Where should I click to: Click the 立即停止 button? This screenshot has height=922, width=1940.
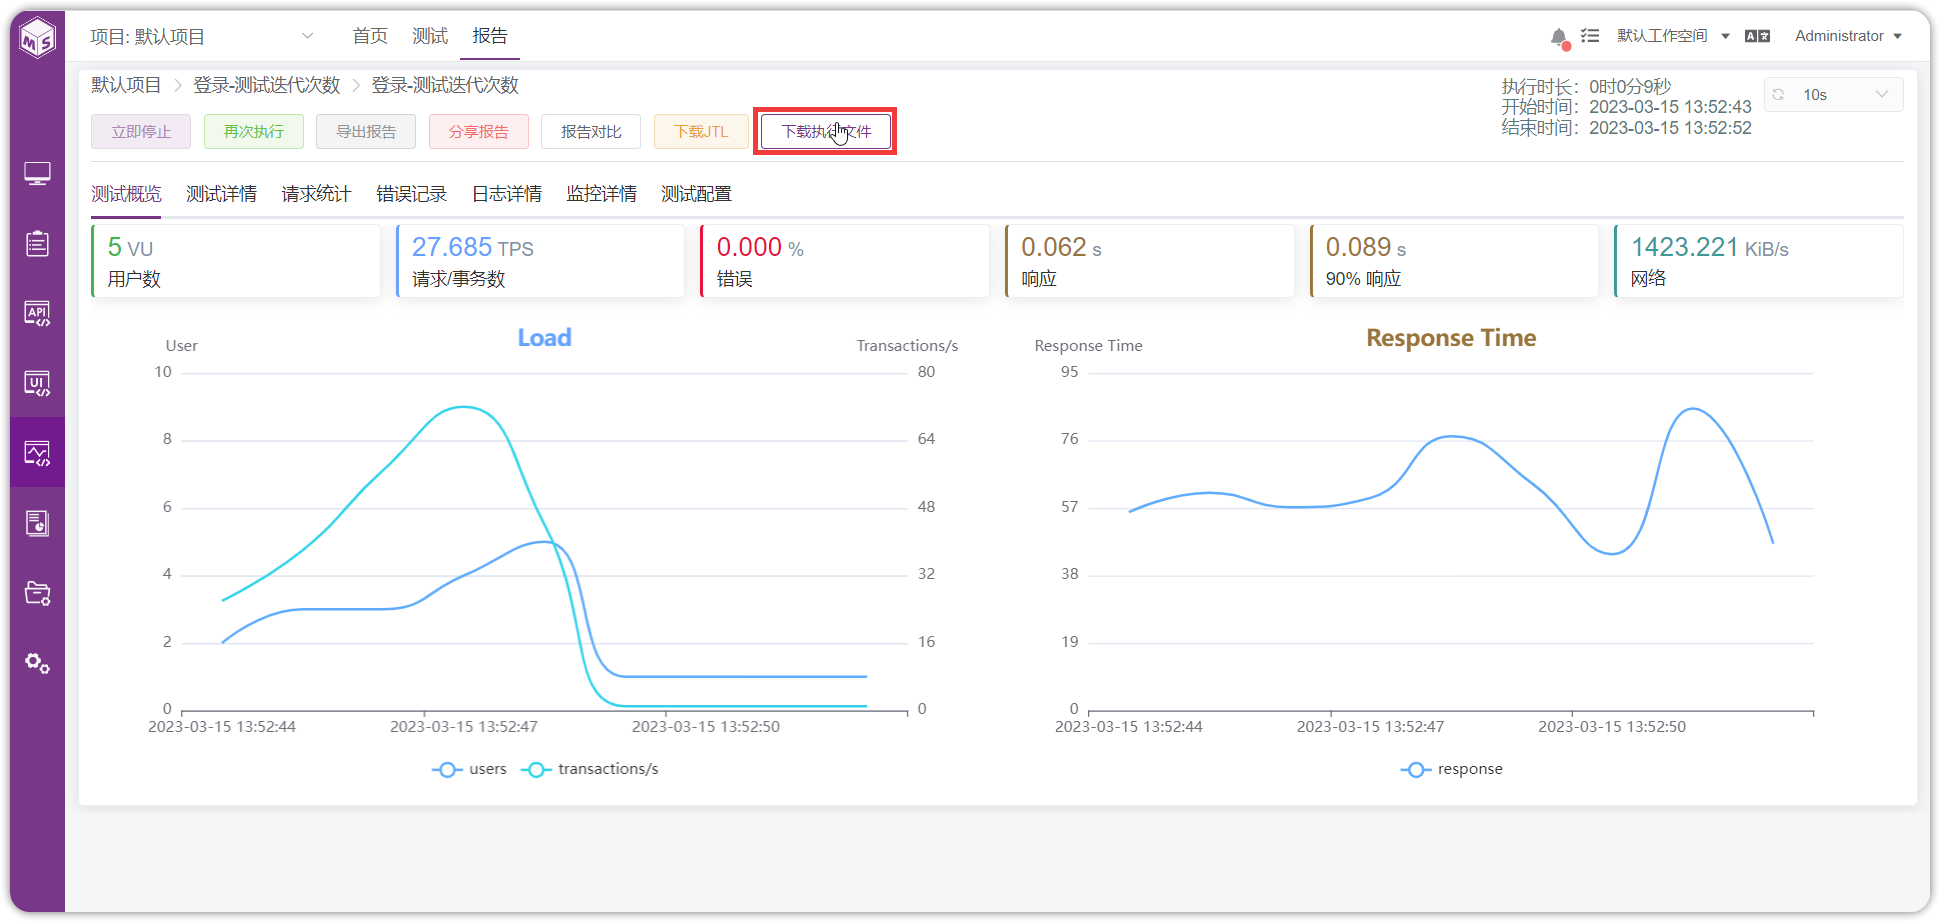click(141, 132)
